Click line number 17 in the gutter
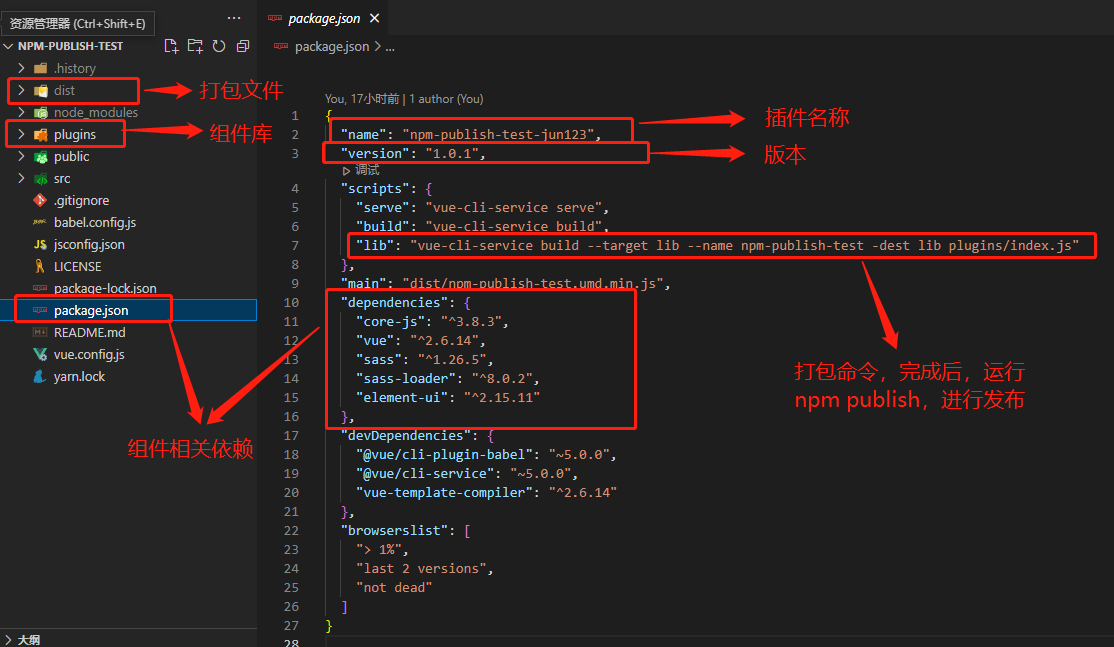This screenshot has width=1114, height=647. [291, 435]
